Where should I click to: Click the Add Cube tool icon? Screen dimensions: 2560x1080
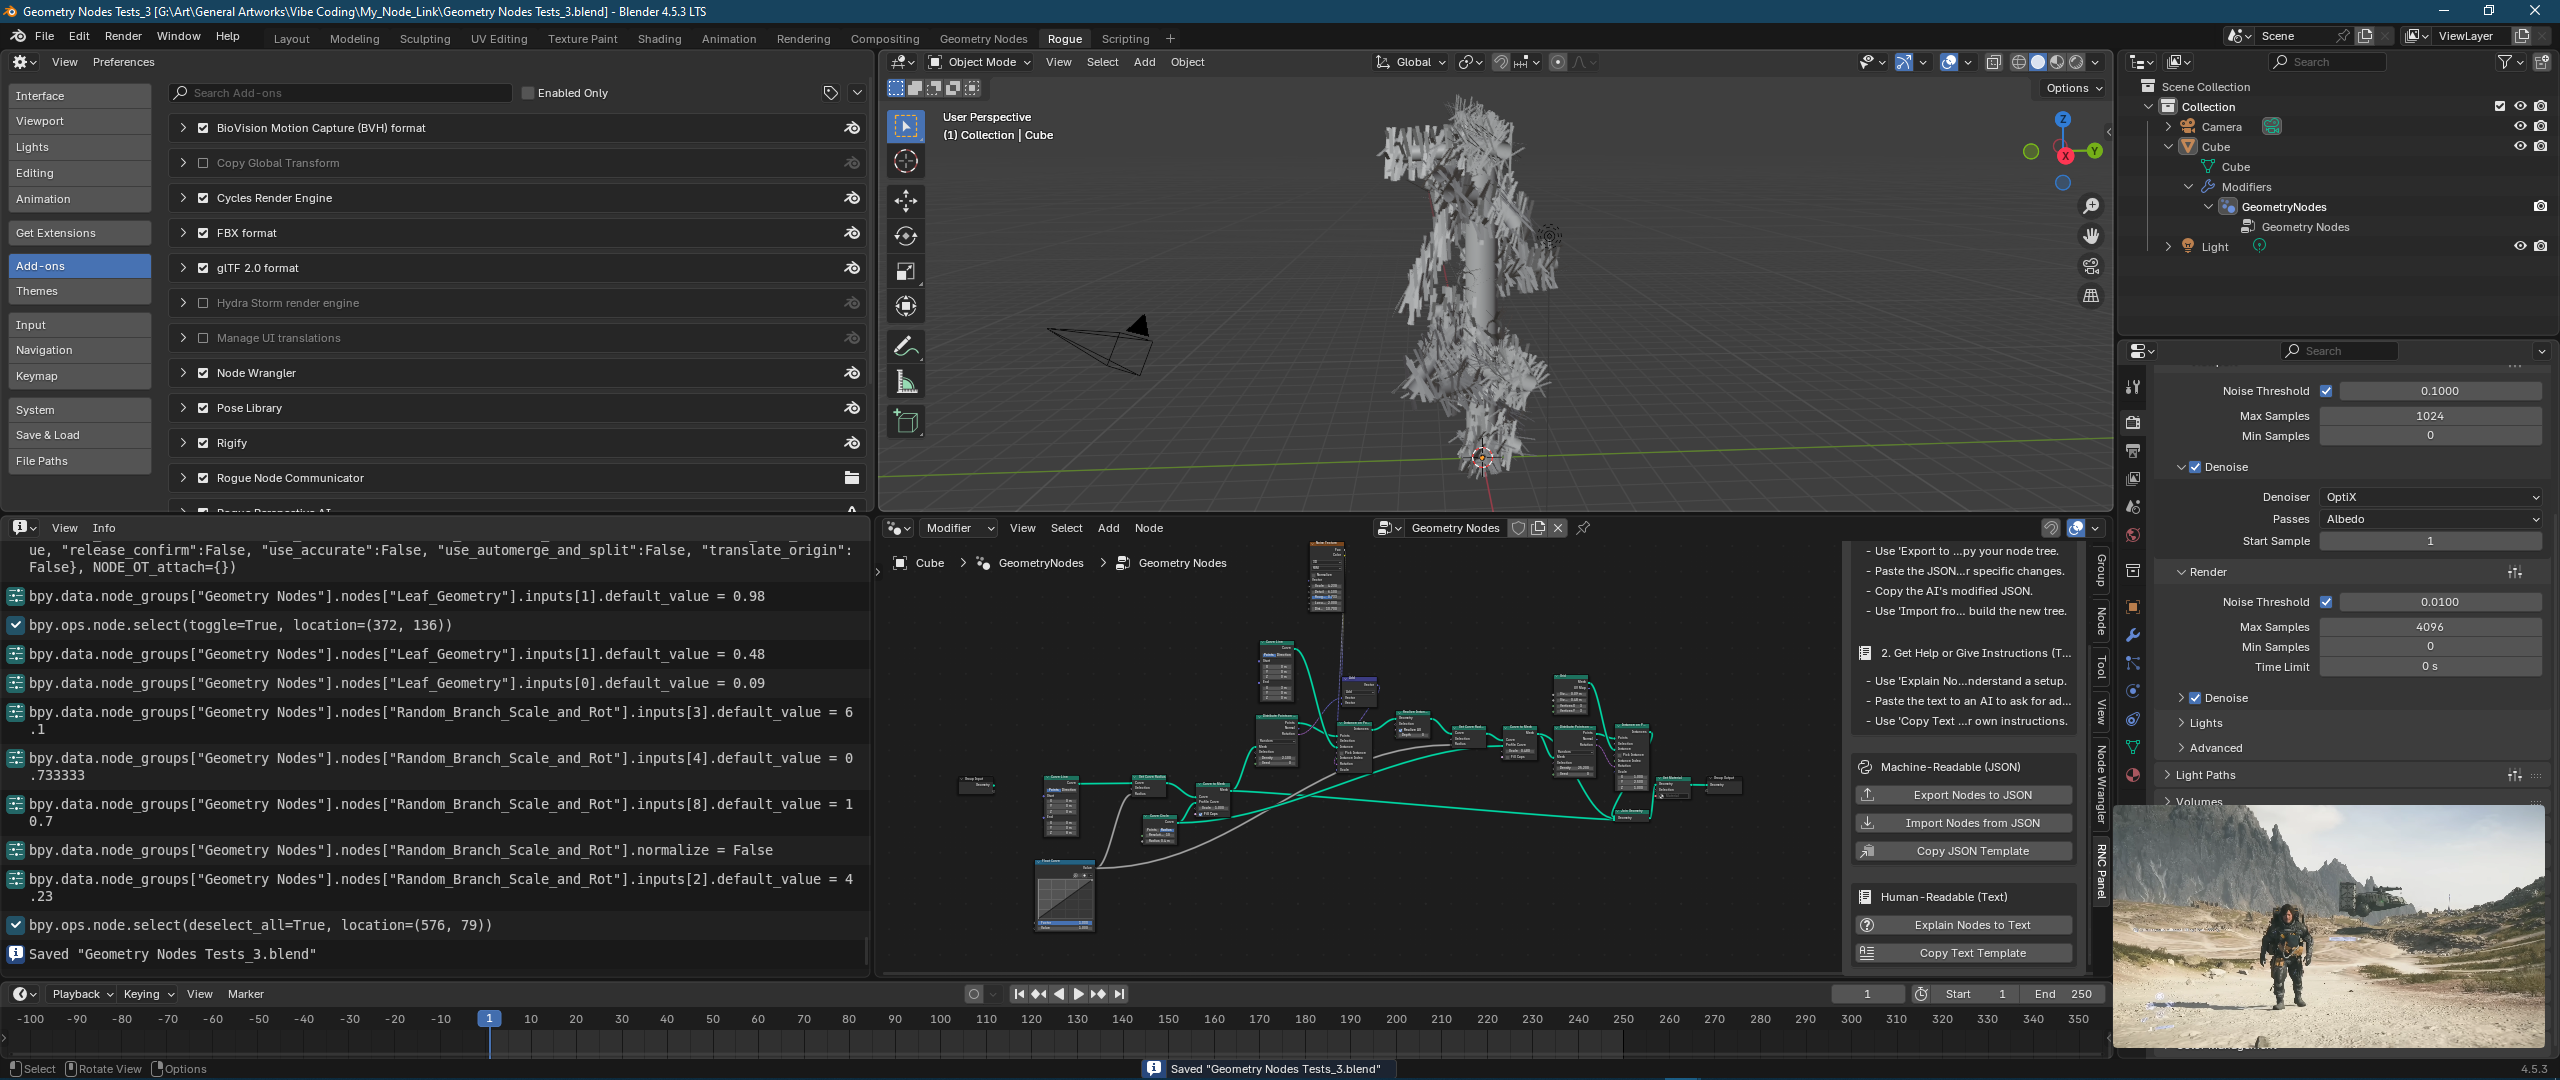(x=906, y=421)
